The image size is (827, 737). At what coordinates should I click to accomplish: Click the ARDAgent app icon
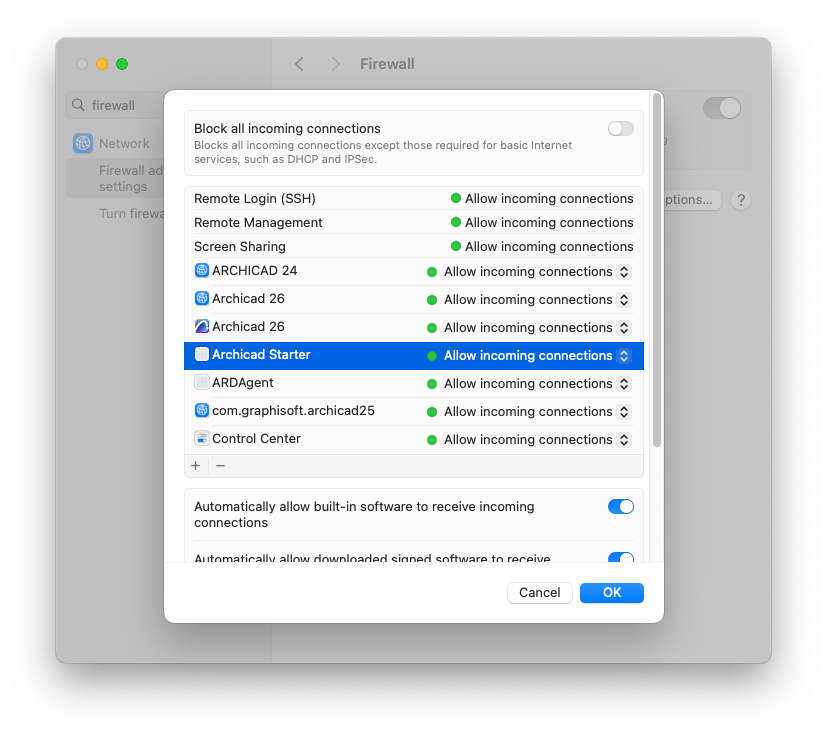point(201,382)
